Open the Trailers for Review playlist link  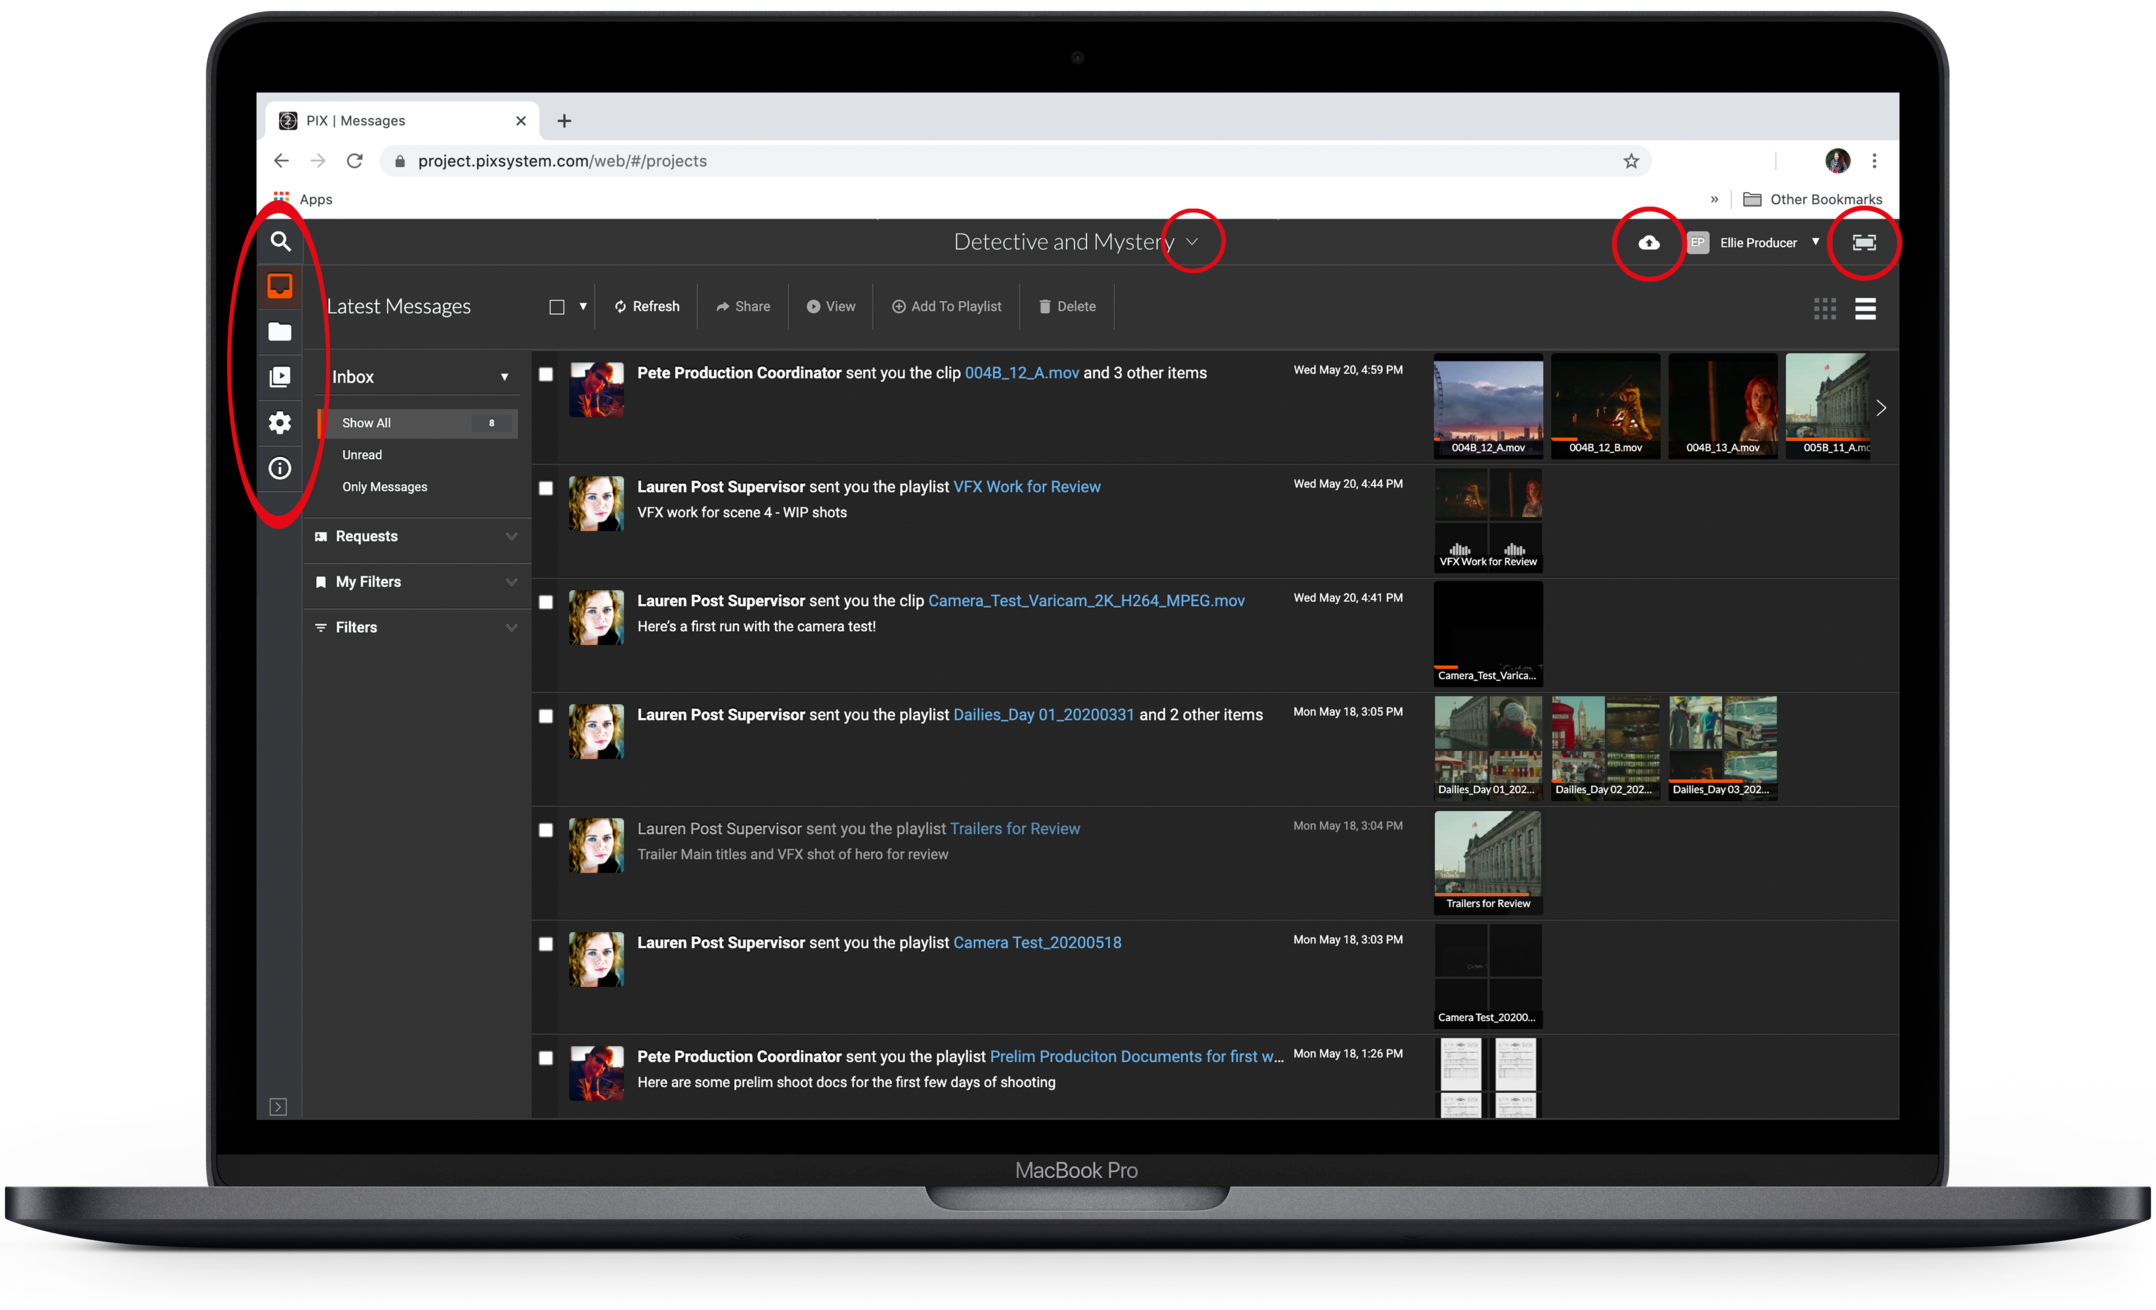1014,828
